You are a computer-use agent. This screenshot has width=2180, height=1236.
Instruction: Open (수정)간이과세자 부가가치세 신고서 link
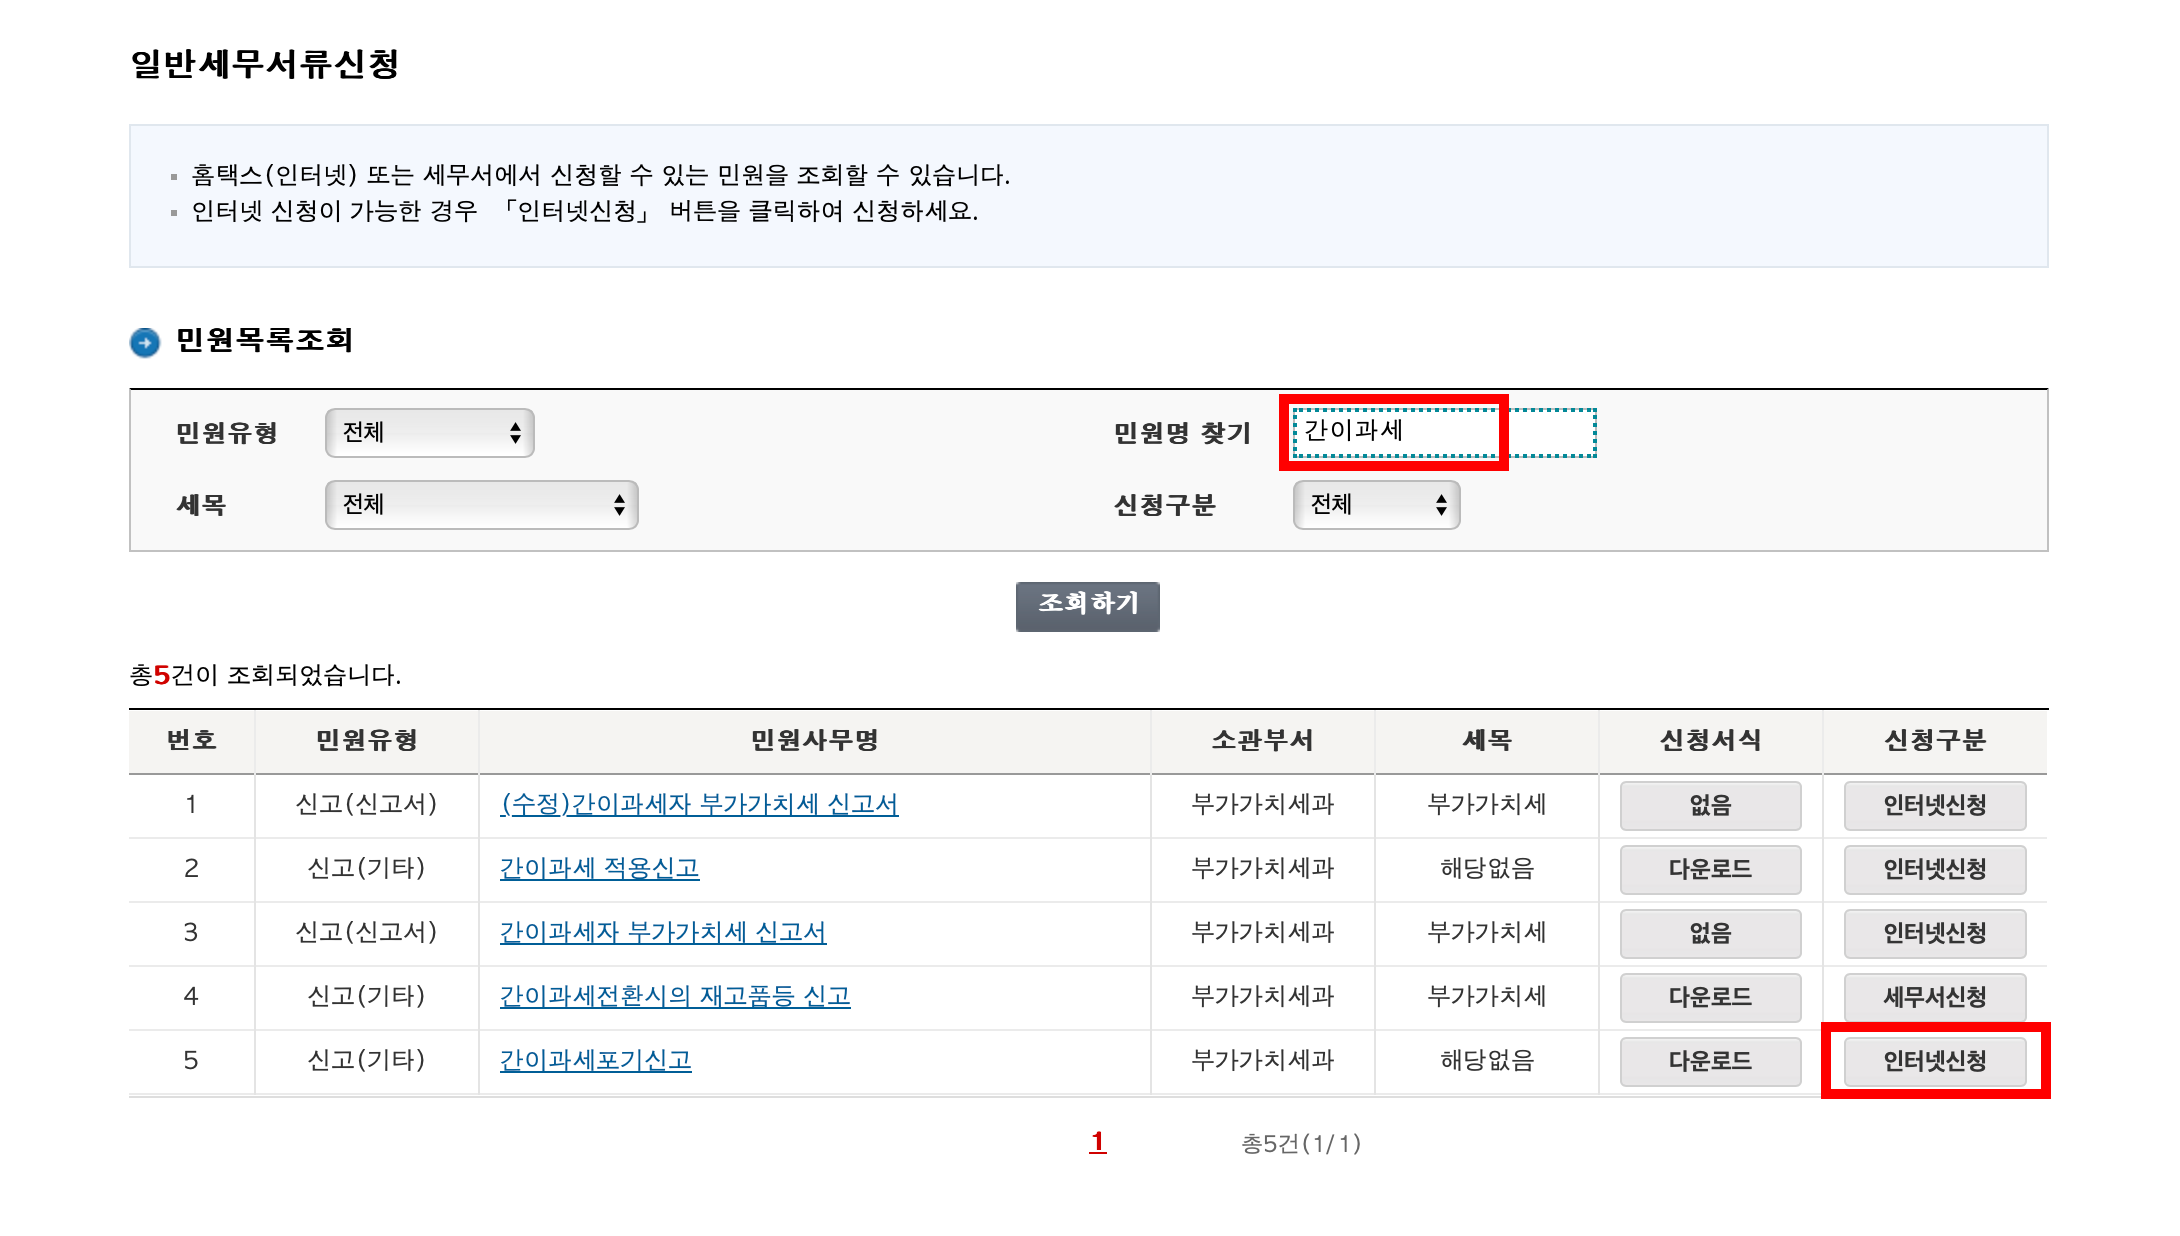pos(699,805)
